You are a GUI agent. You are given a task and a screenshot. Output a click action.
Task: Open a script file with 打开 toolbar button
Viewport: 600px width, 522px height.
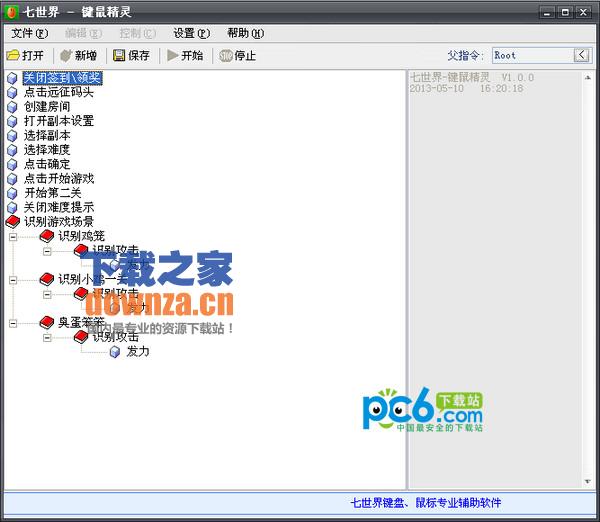(x=25, y=55)
